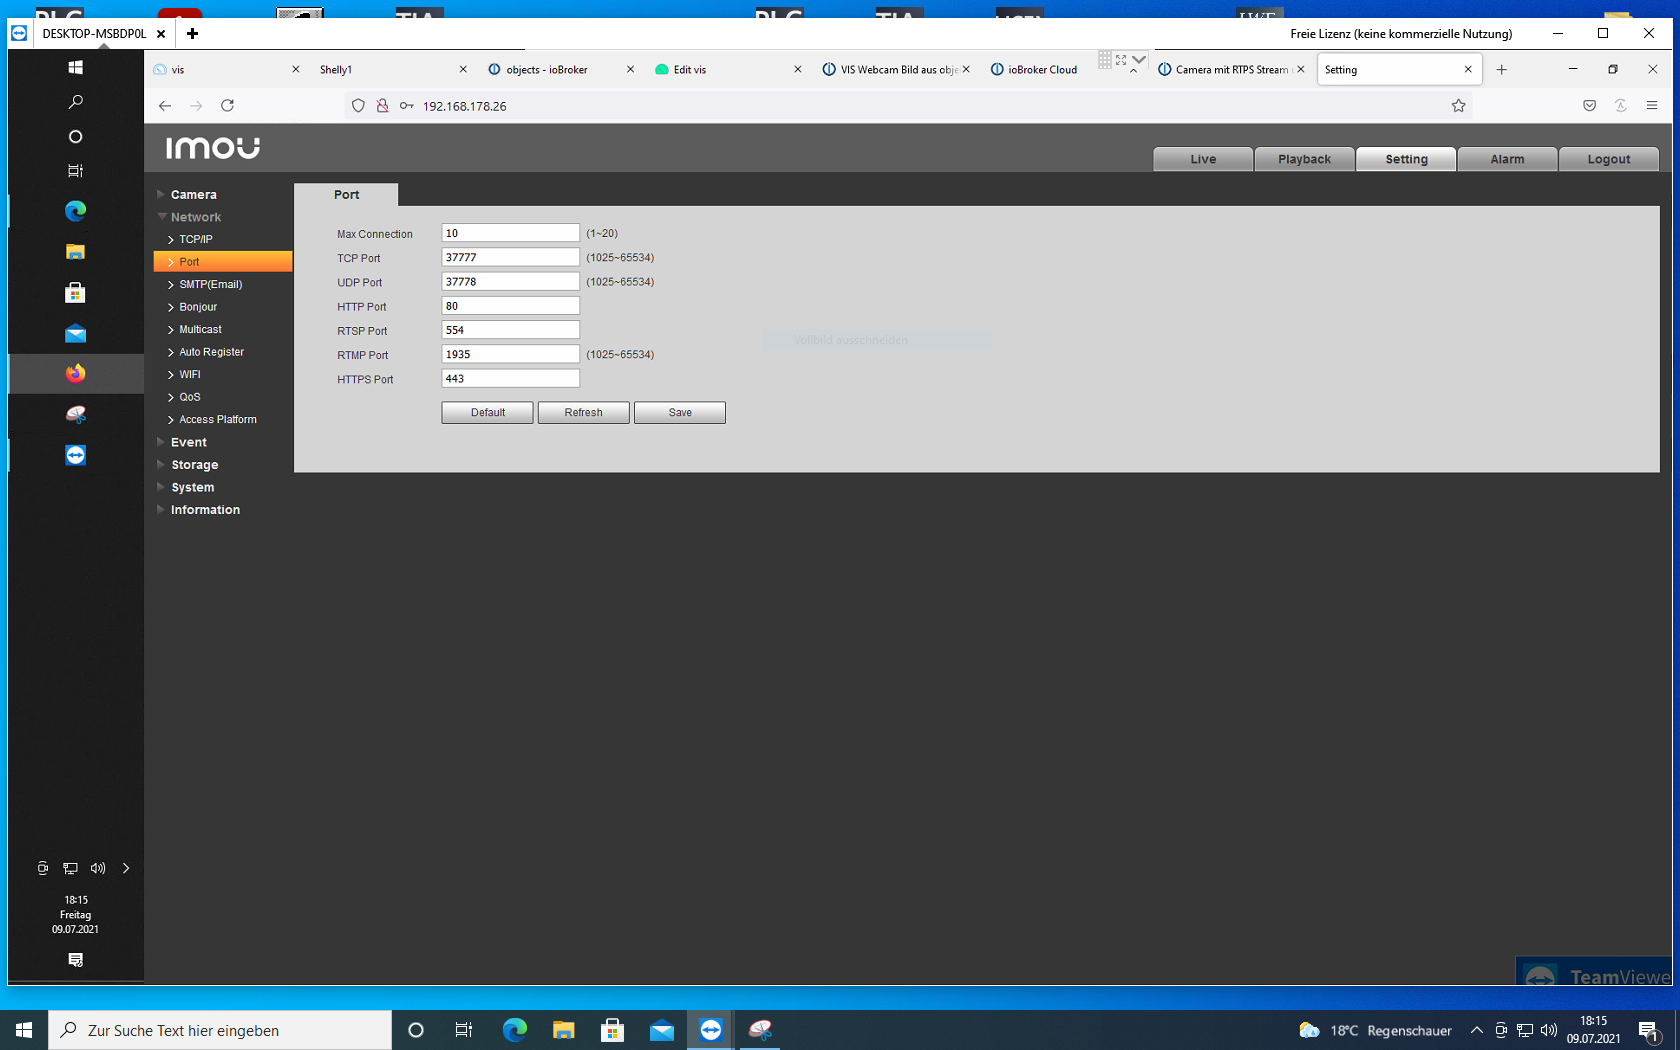Viewport: 1680px width, 1050px height.
Task: Show hidden tray icons chevron
Action: click(1476, 1030)
